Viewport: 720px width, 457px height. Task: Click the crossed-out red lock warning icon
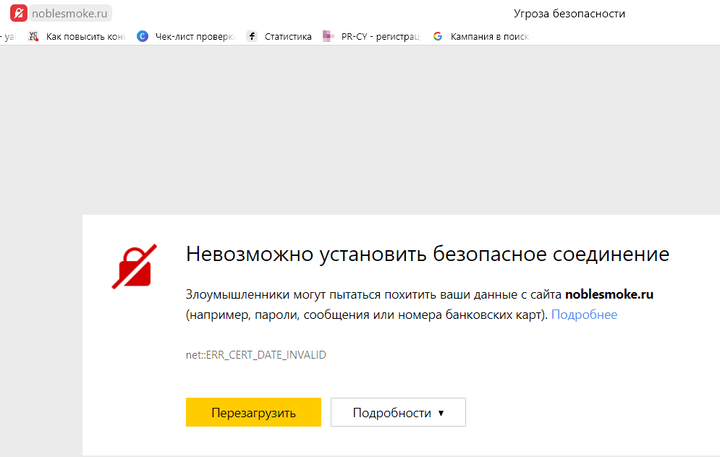(135, 266)
